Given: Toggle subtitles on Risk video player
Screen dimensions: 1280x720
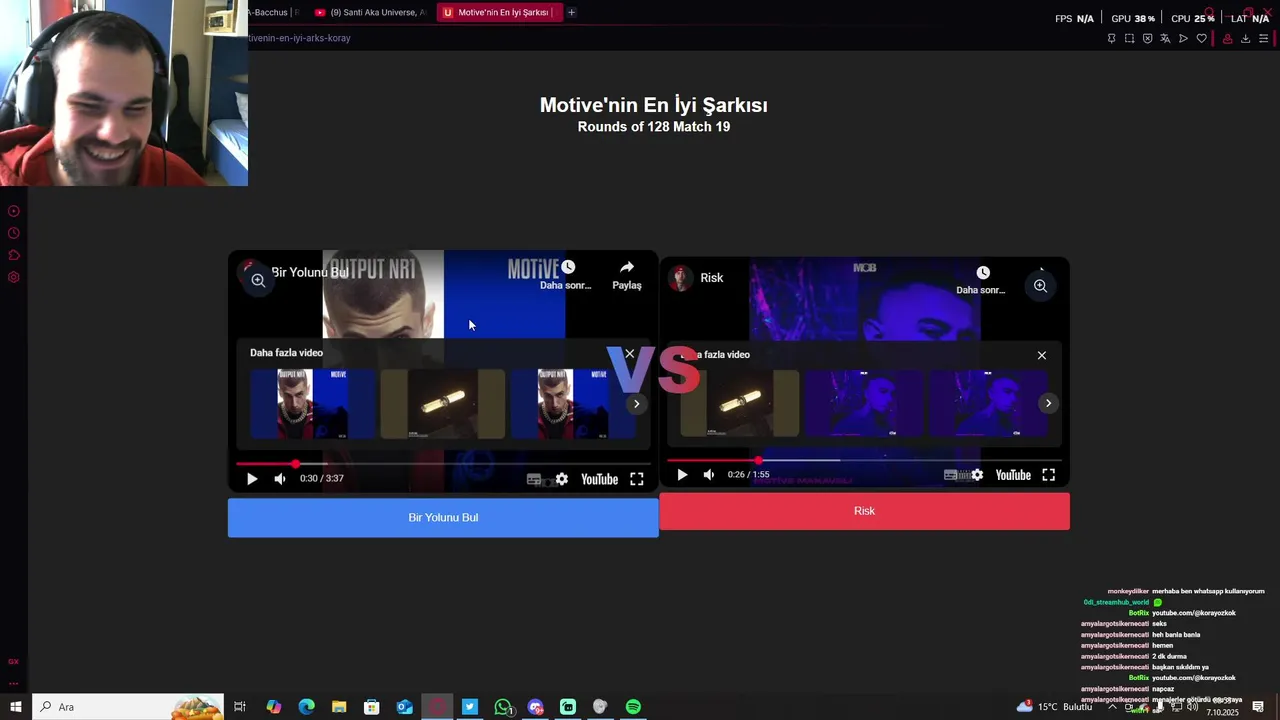Looking at the screenshot, I should (x=951, y=475).
